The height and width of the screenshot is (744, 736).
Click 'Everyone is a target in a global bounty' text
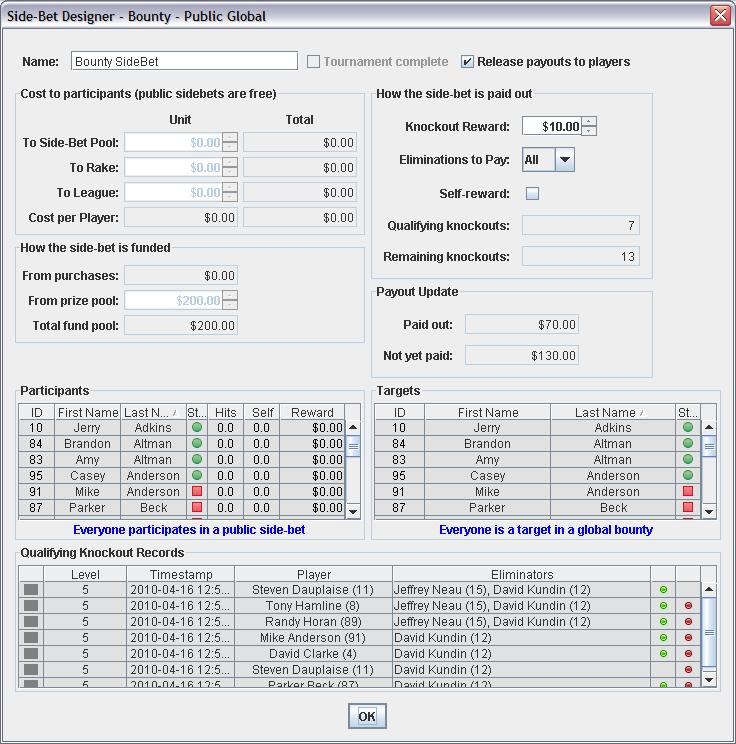pyautogui.click(x=546, y=530)
